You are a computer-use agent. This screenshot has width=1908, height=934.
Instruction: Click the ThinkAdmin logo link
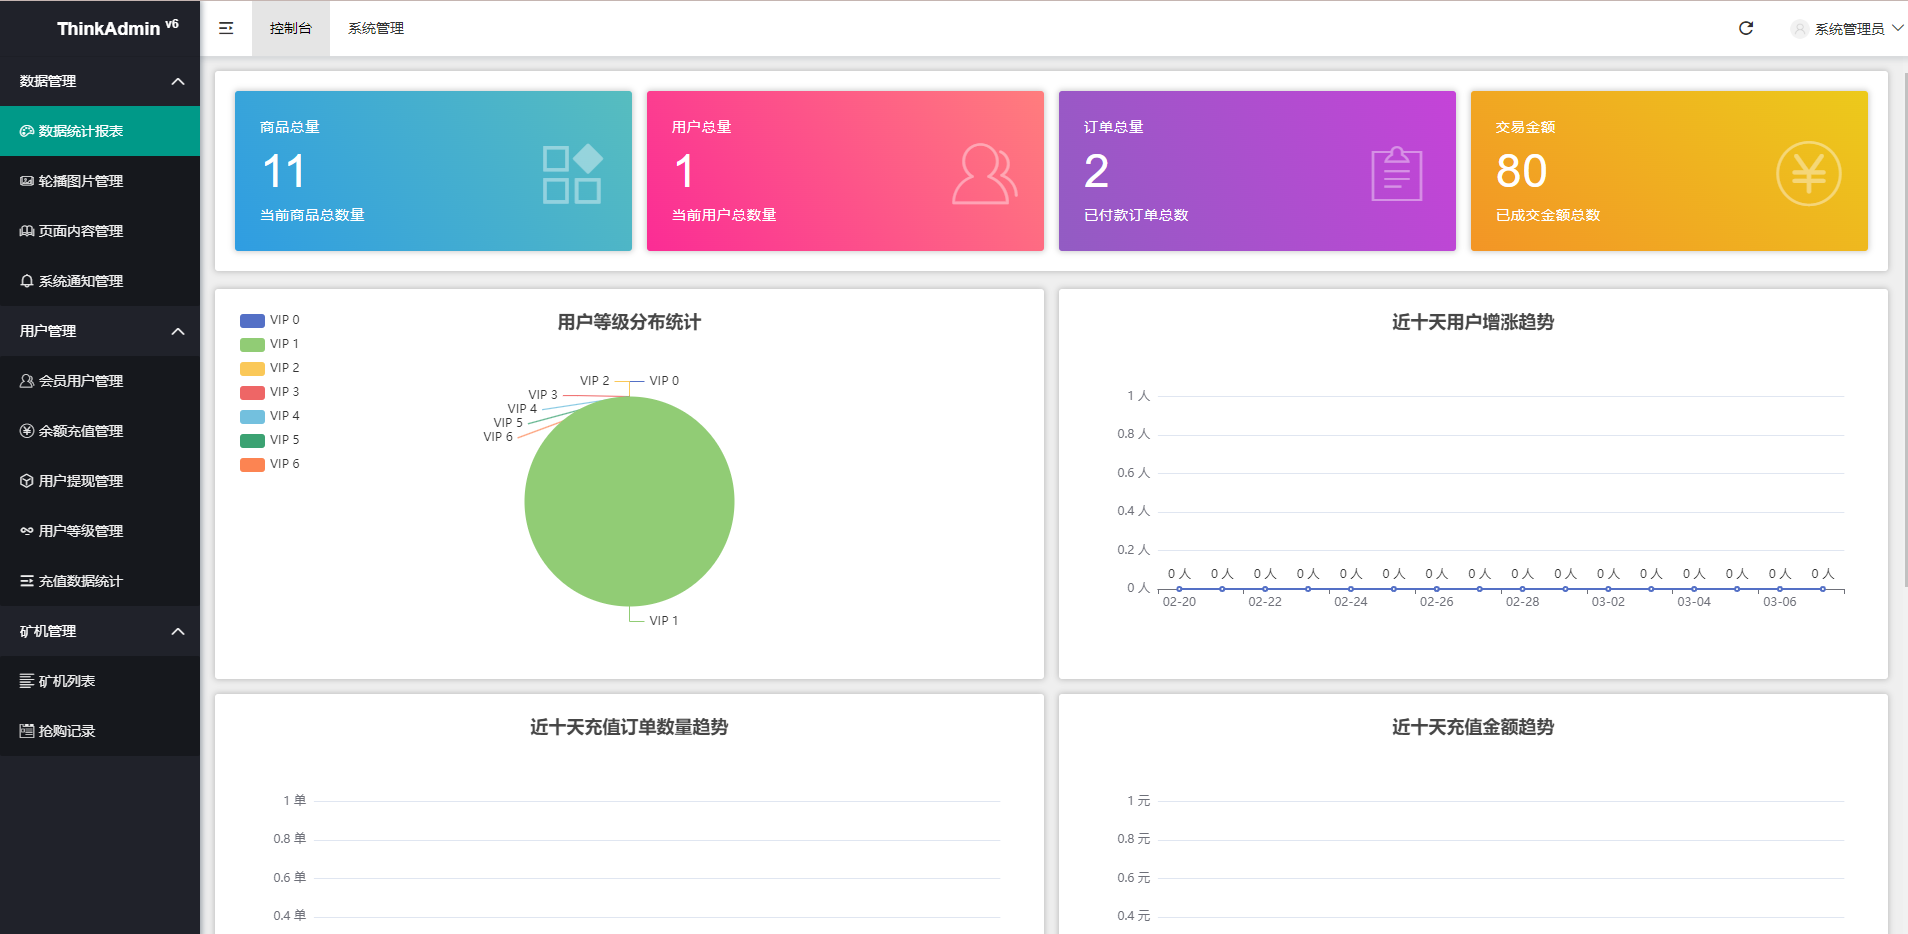(x=108, y=28)
